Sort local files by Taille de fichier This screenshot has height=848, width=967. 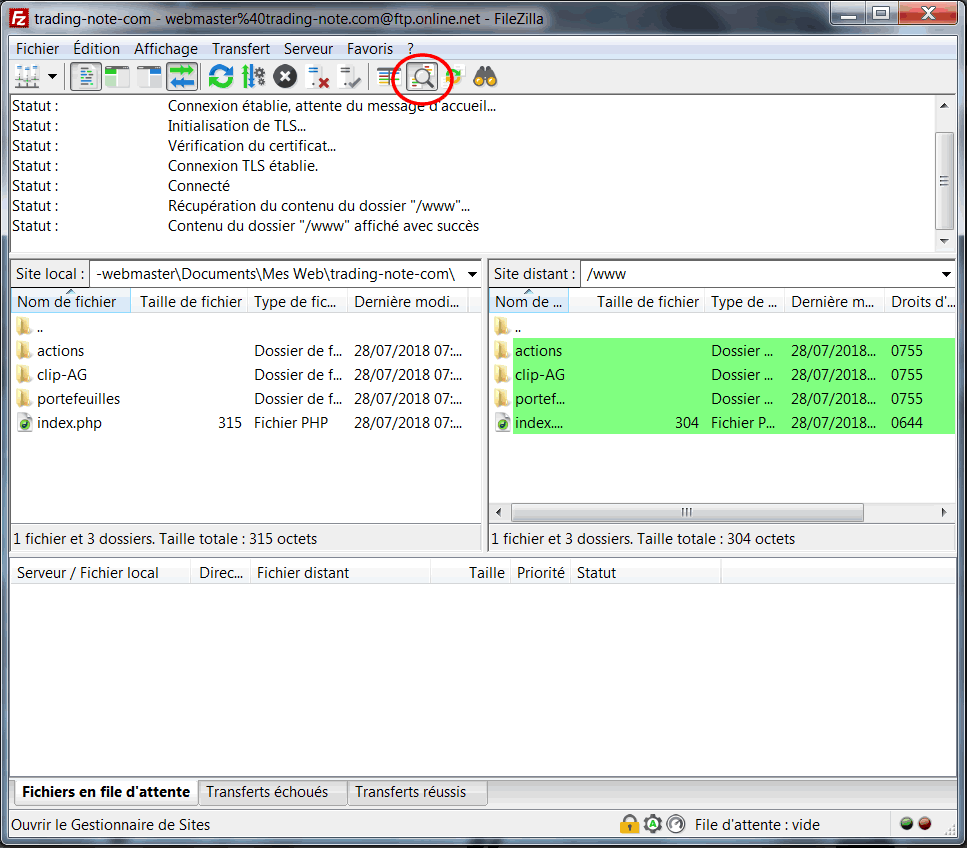click(190, 302)
